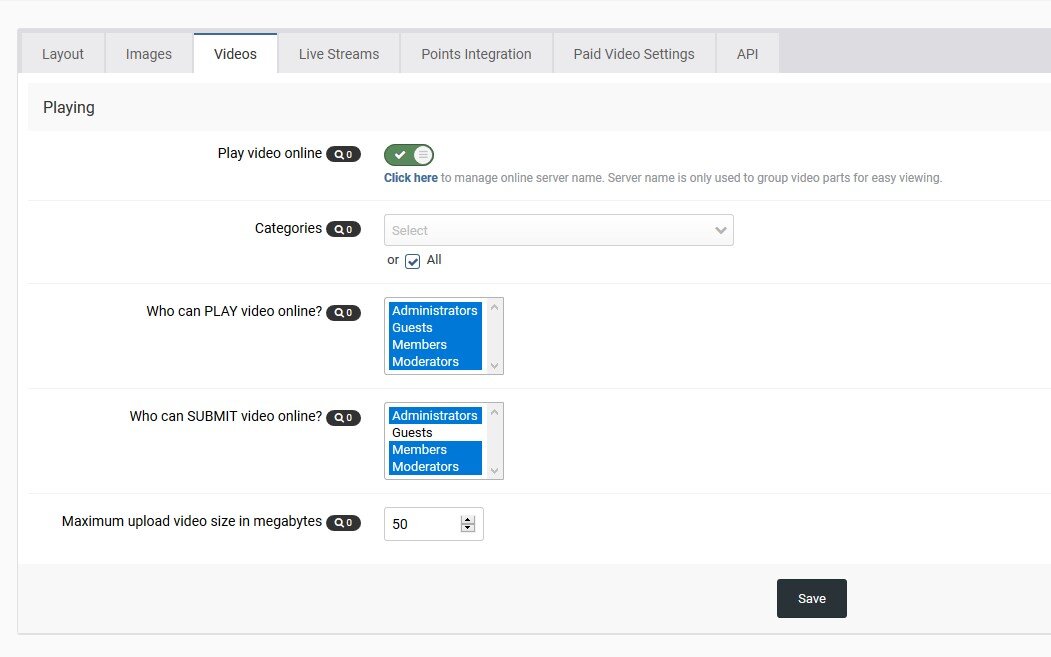Viewport: 1051px width, 657px height.
Task: Open the API tab
Action: [x=747, y=54]
